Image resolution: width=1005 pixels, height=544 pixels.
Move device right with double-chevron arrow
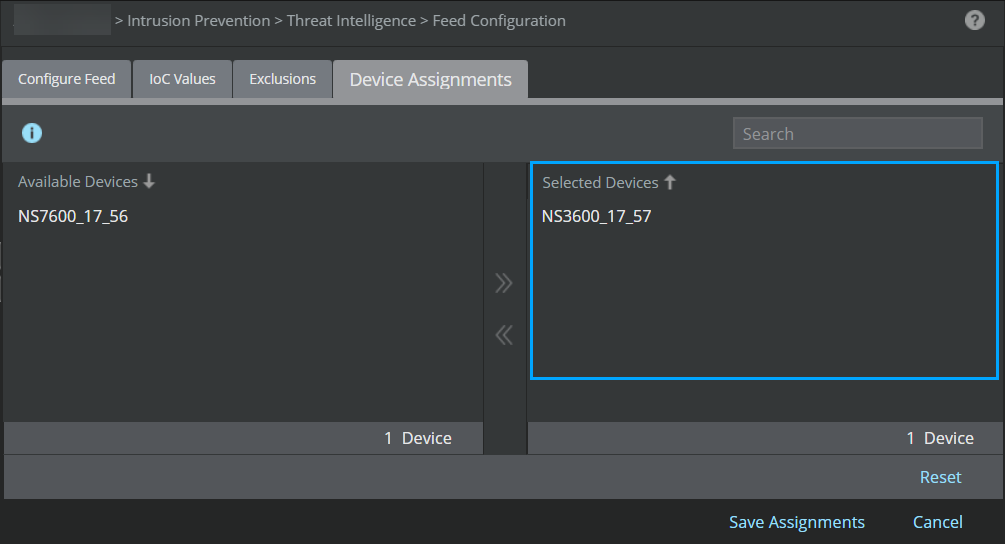(x=504, y=283)
